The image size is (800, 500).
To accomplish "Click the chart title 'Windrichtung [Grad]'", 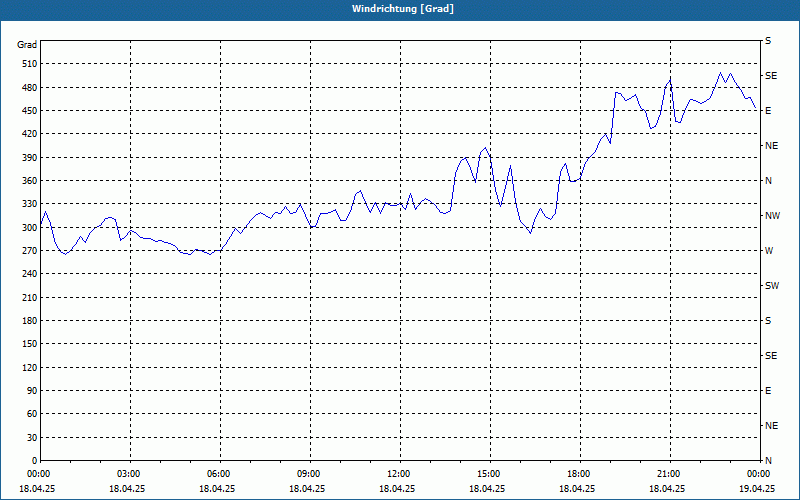I will [403, 9].
